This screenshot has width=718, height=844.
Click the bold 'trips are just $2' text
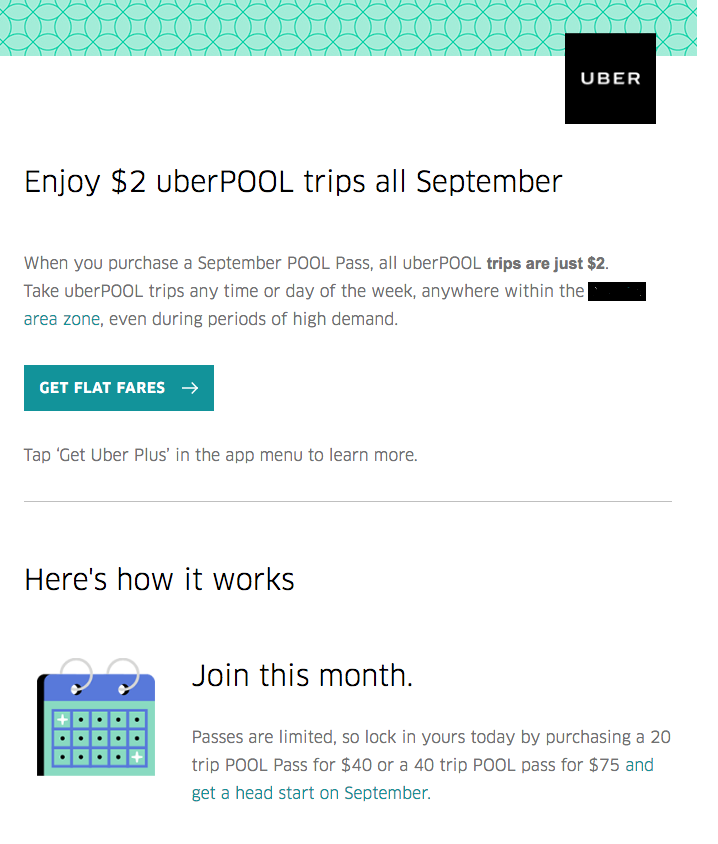[x=546, y=263]
